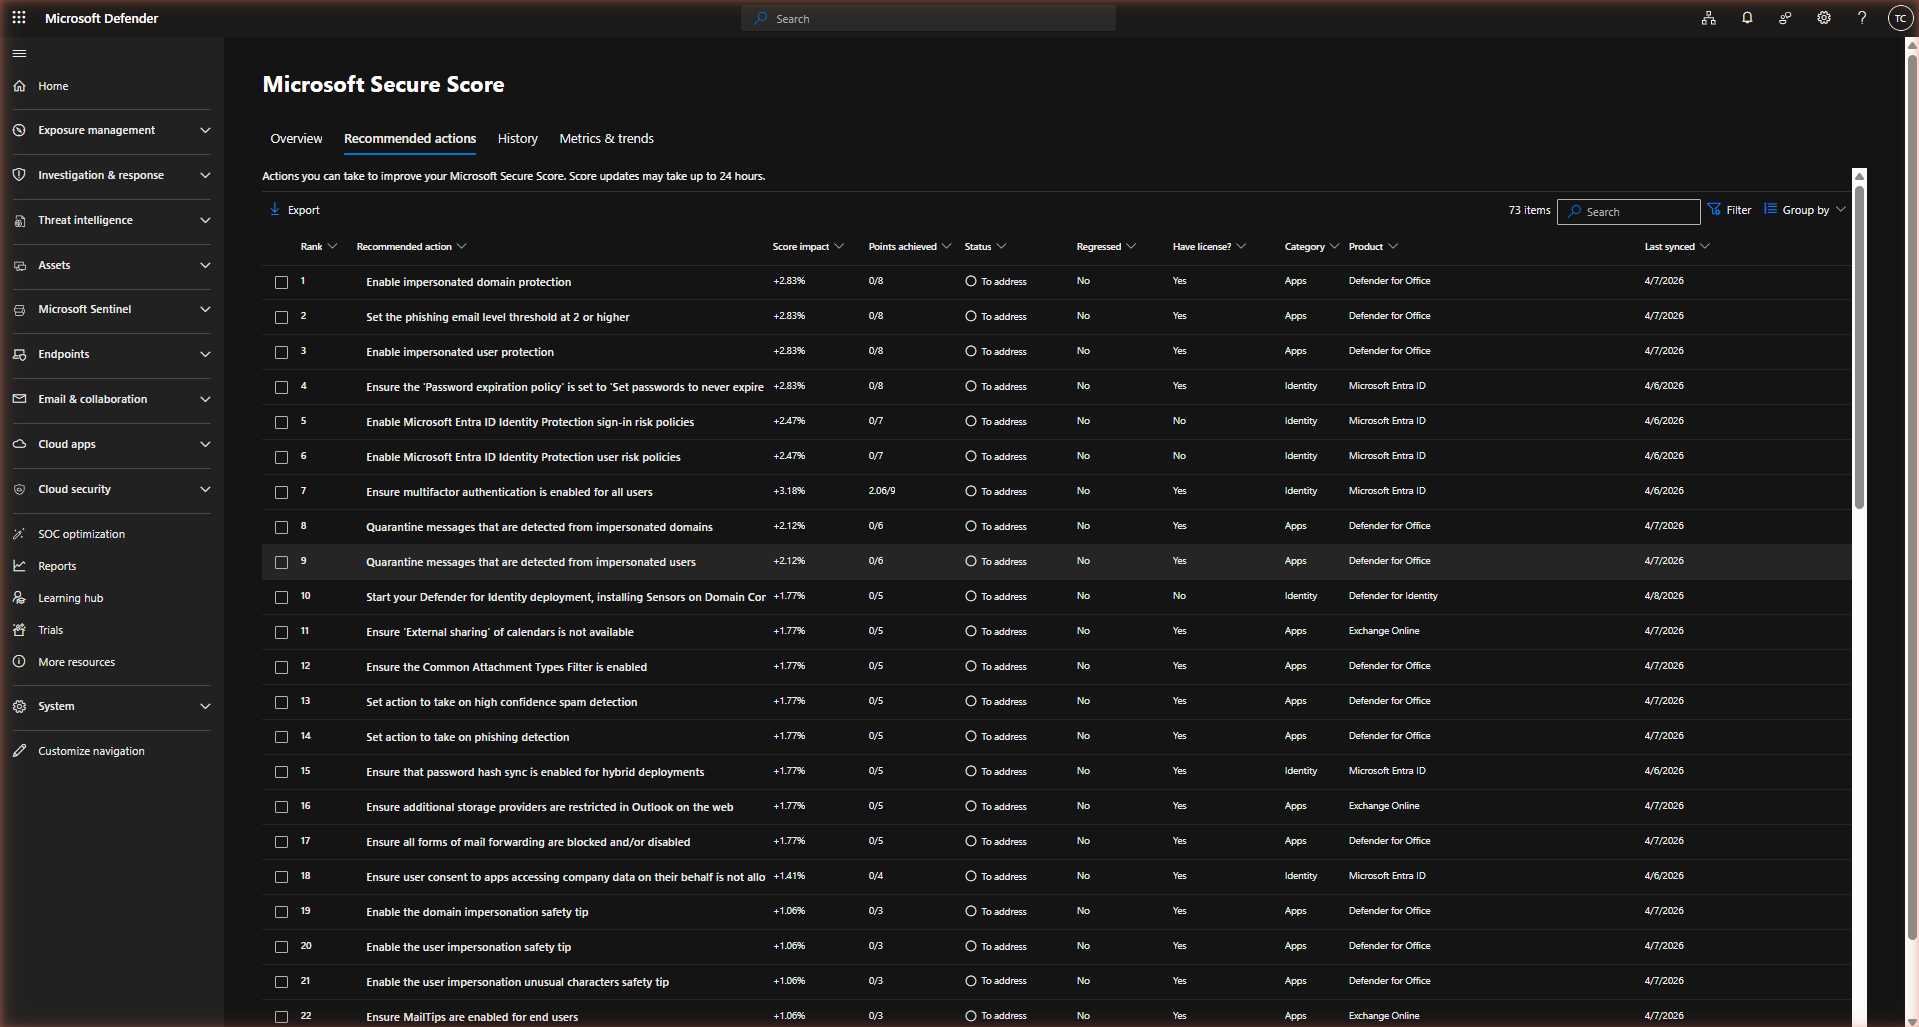Click the Microsoft Sentinel icon
The width and height of the screenshot is (1919, 1027).
pos(19,309)
